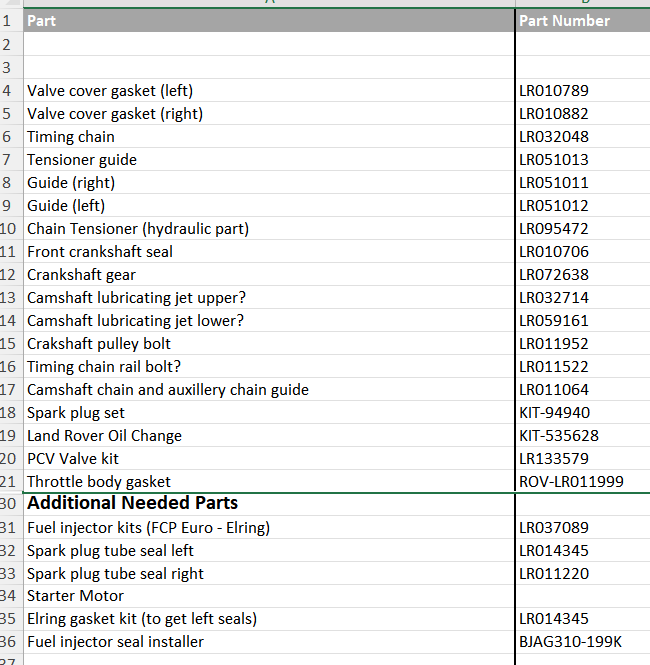Select part number LR011064

point(583,389)
